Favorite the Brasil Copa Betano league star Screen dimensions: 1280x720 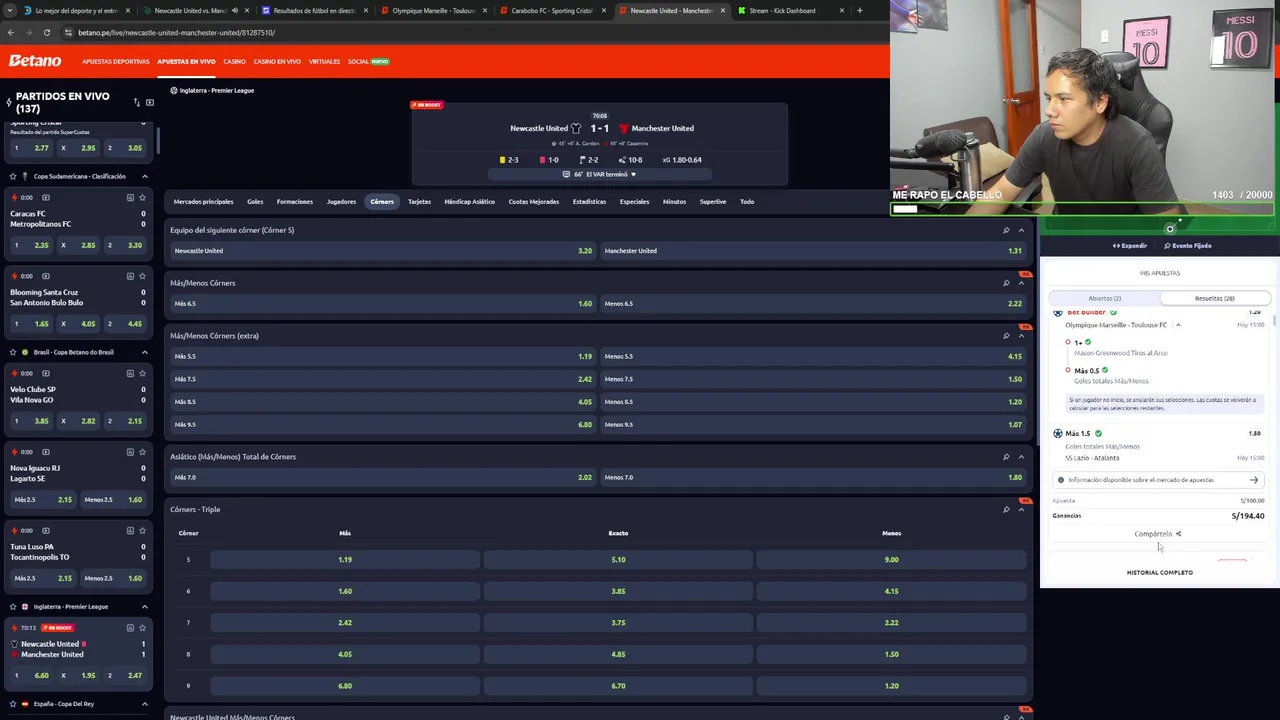coord(13,352)
